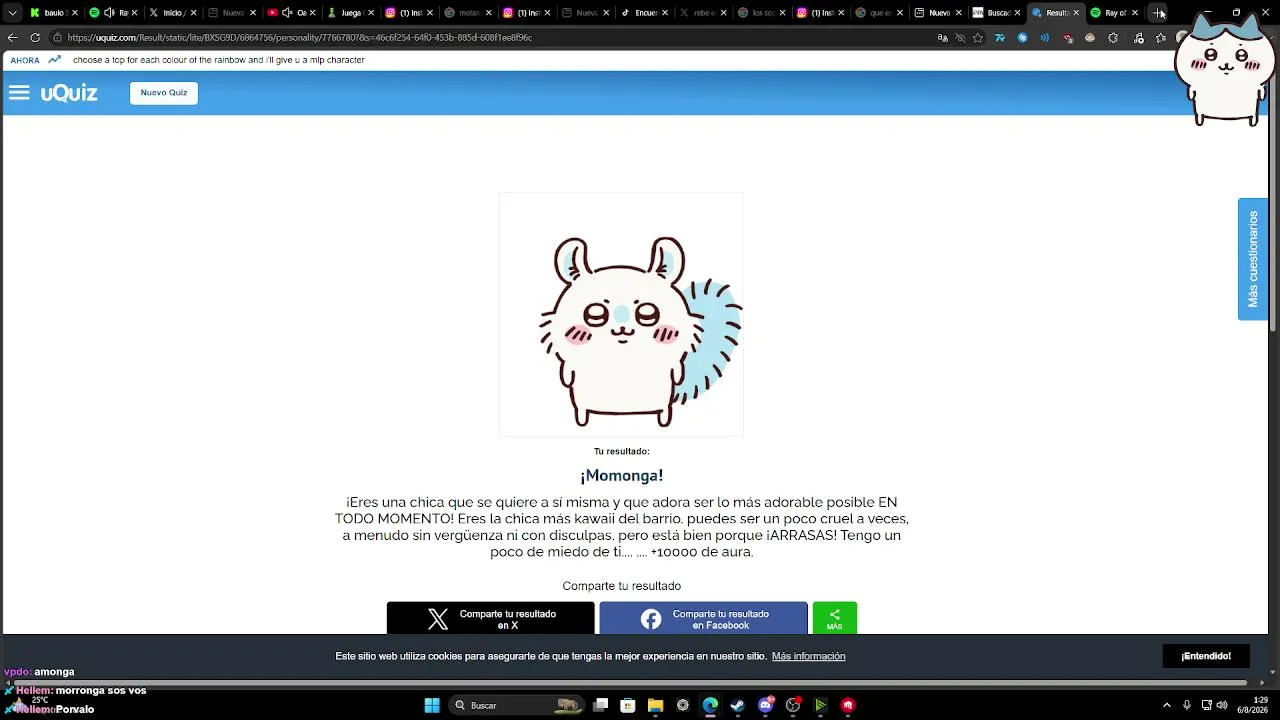Start a Nuevo Quiz
The width and height of the screenshot is (1280, 720).
tap(164, 93)
